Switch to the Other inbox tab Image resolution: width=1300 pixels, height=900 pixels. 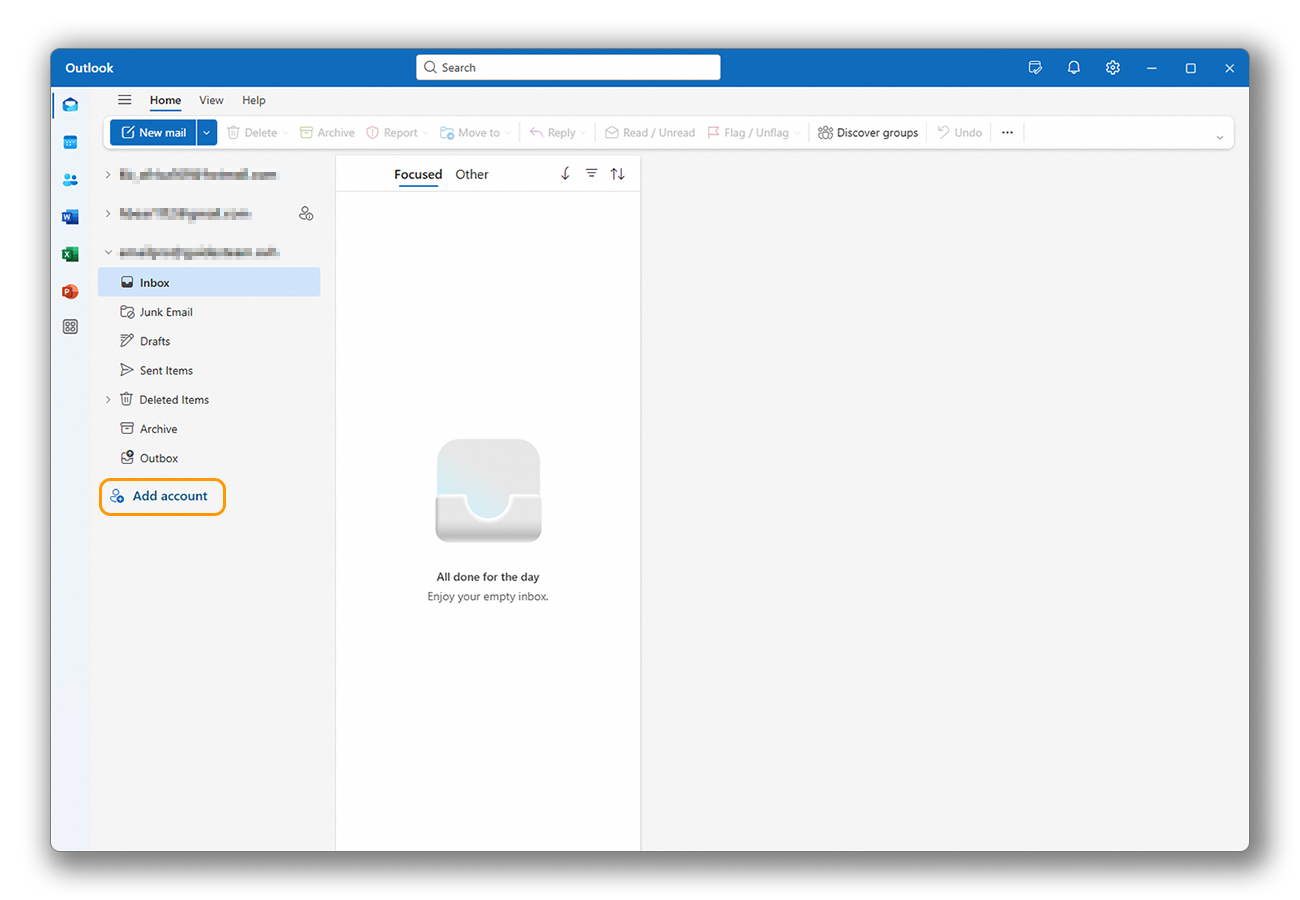coord(472,174)
